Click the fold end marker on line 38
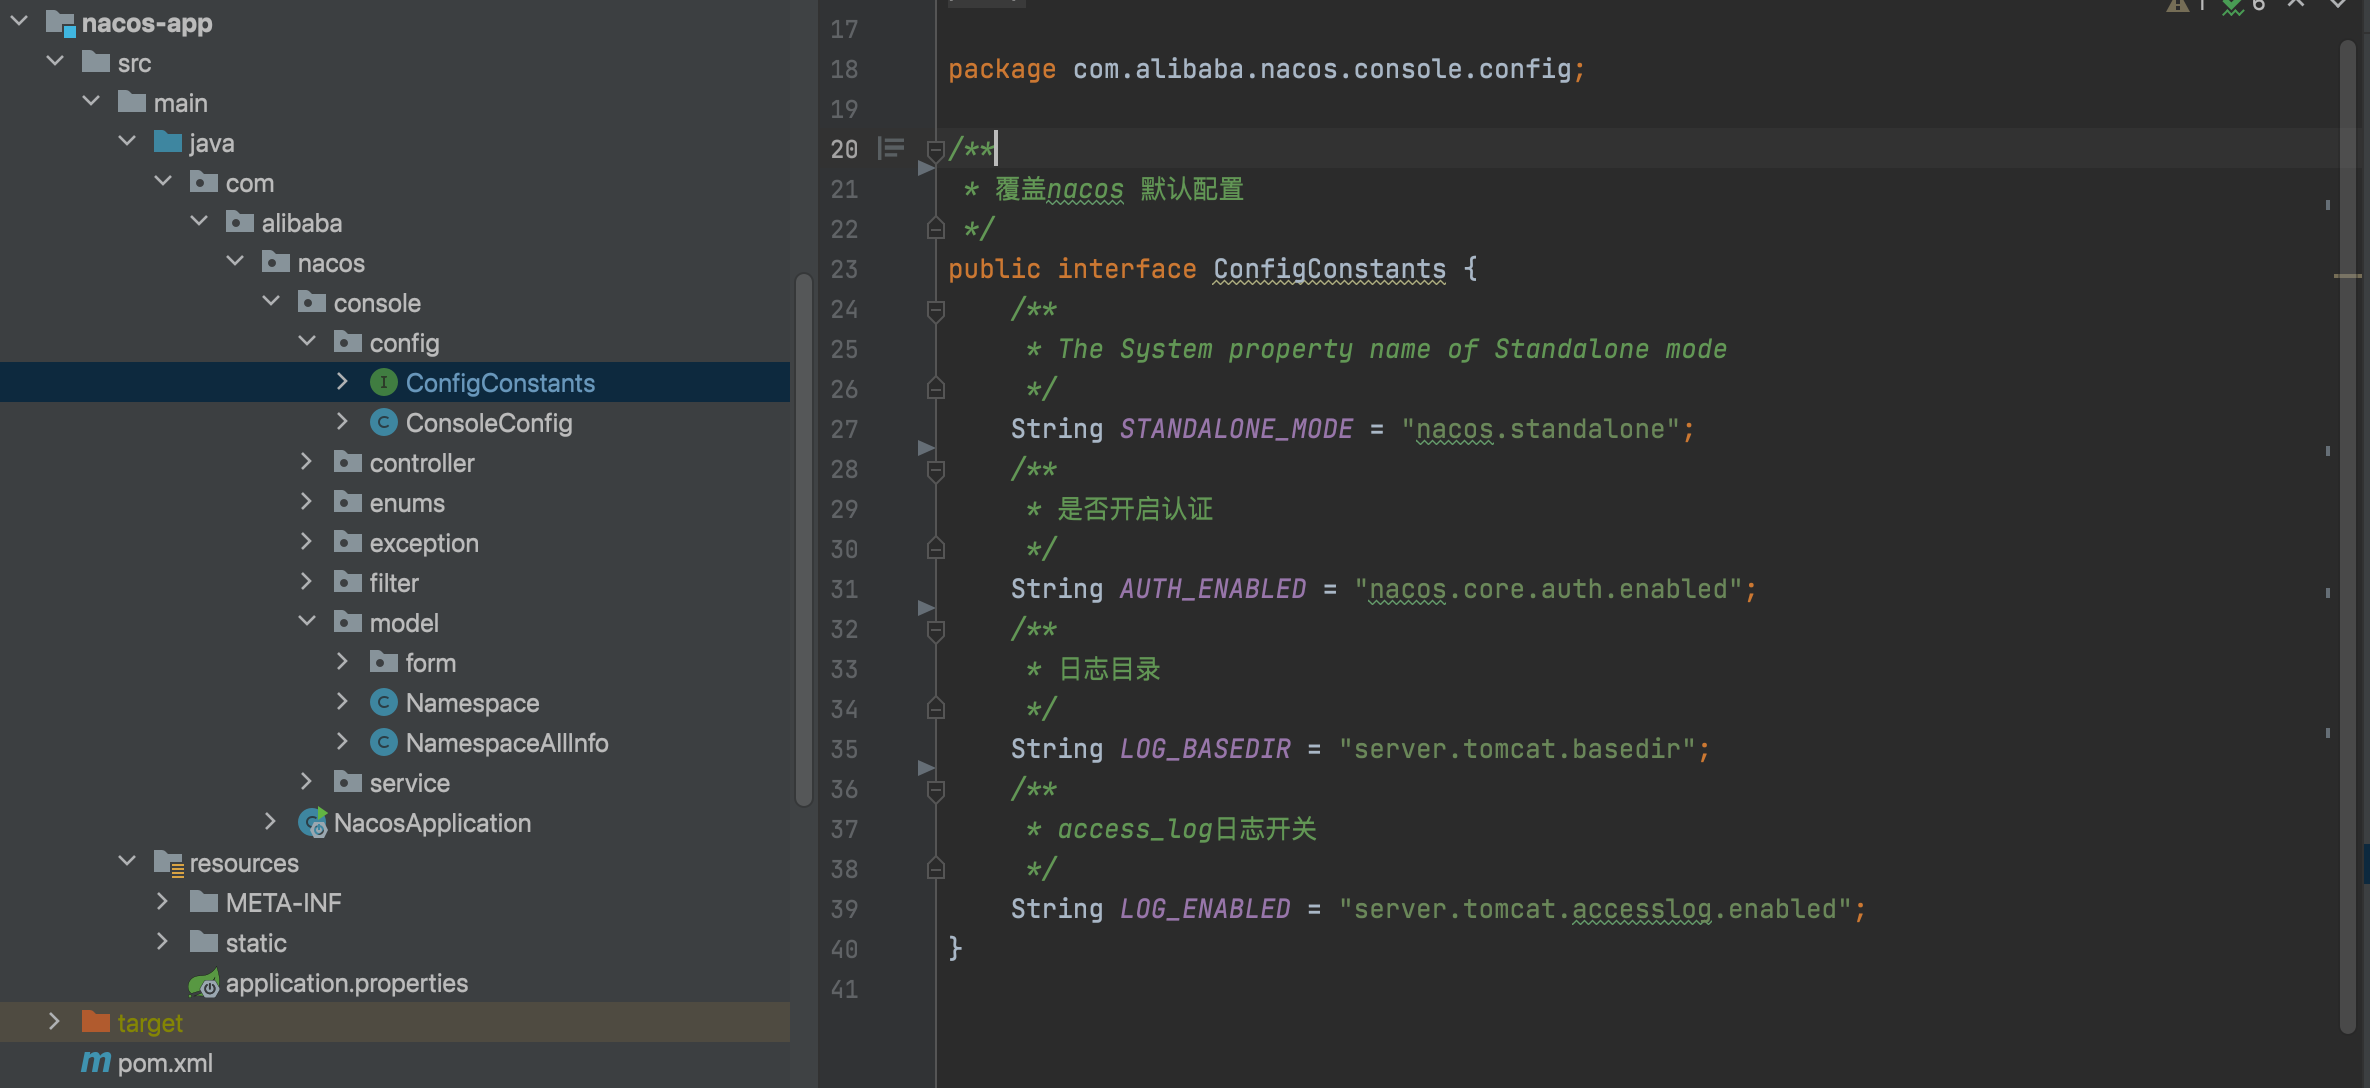 pyautogui.click(x=936, y=869)
